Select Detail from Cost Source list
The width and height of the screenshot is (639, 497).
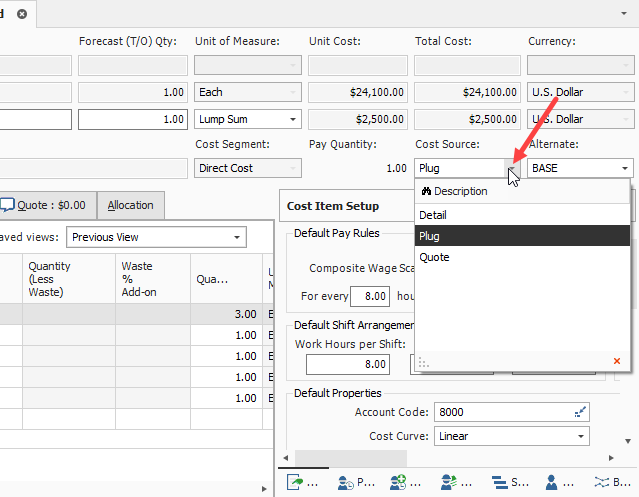(x=433, y=215)
